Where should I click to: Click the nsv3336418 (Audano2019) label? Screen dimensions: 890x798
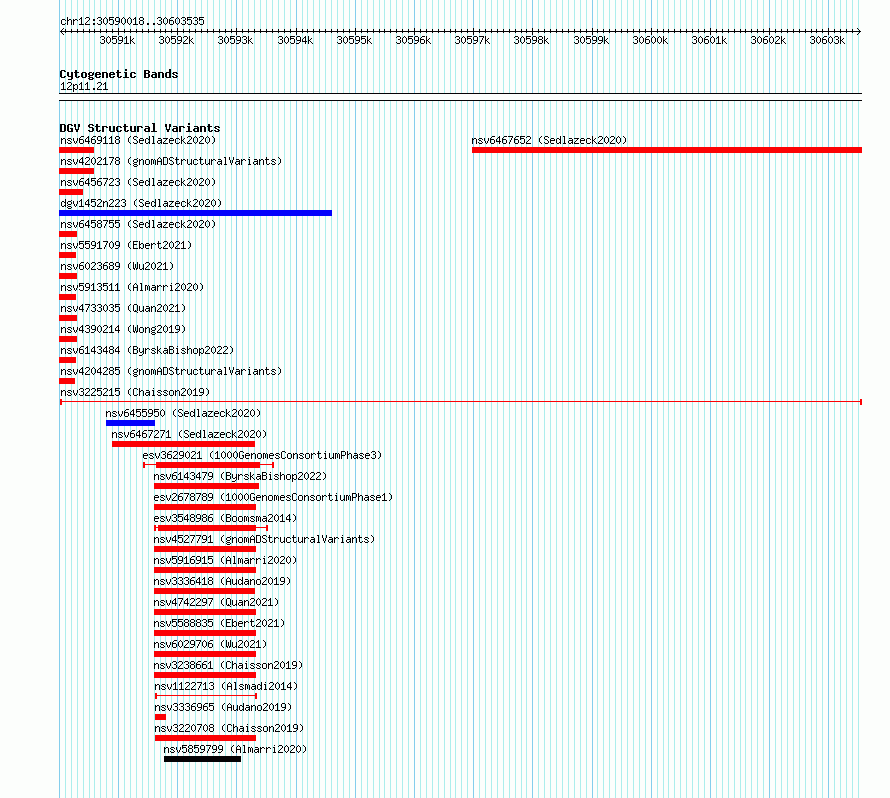click(x=222, y=581)
